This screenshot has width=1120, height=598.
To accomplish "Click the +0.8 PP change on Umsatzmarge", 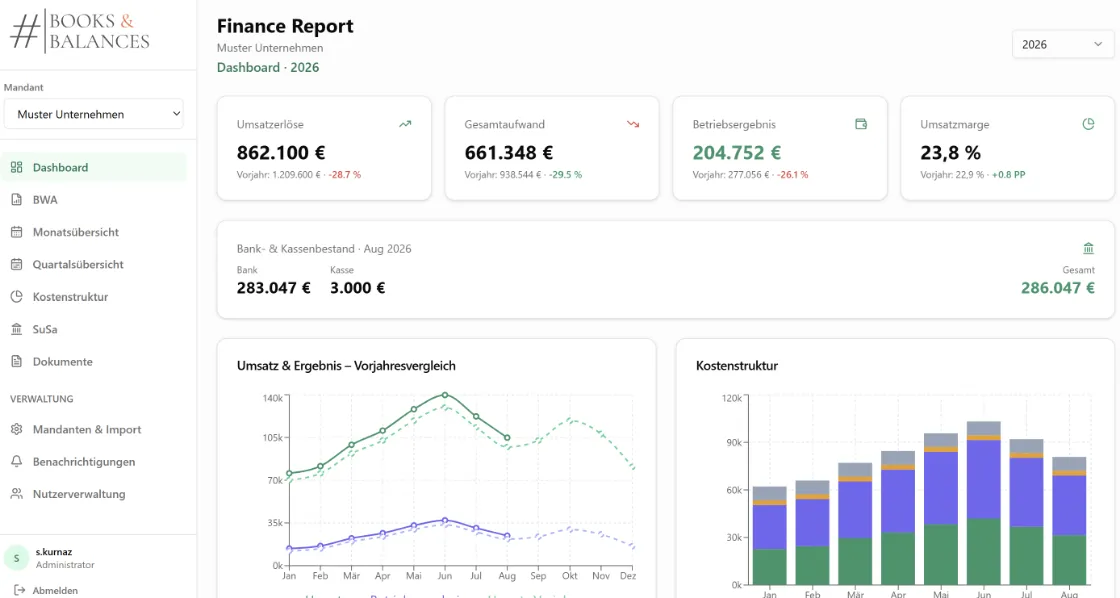I will point(1009,174).
